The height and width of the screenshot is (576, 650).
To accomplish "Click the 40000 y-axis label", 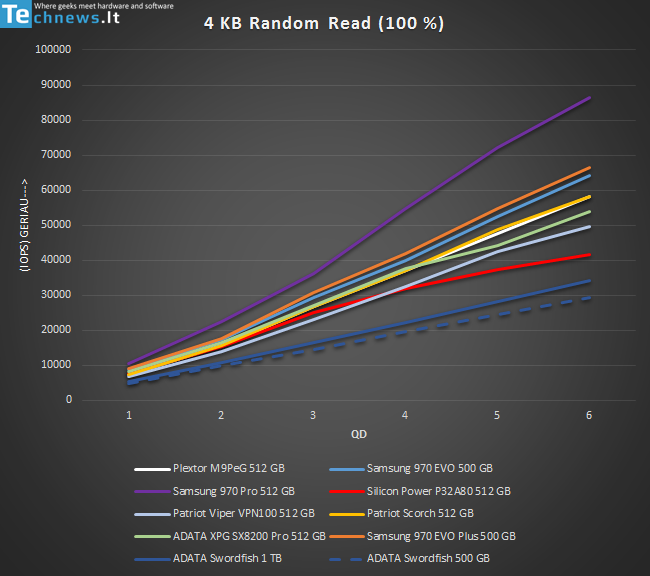I will [56, 260].
